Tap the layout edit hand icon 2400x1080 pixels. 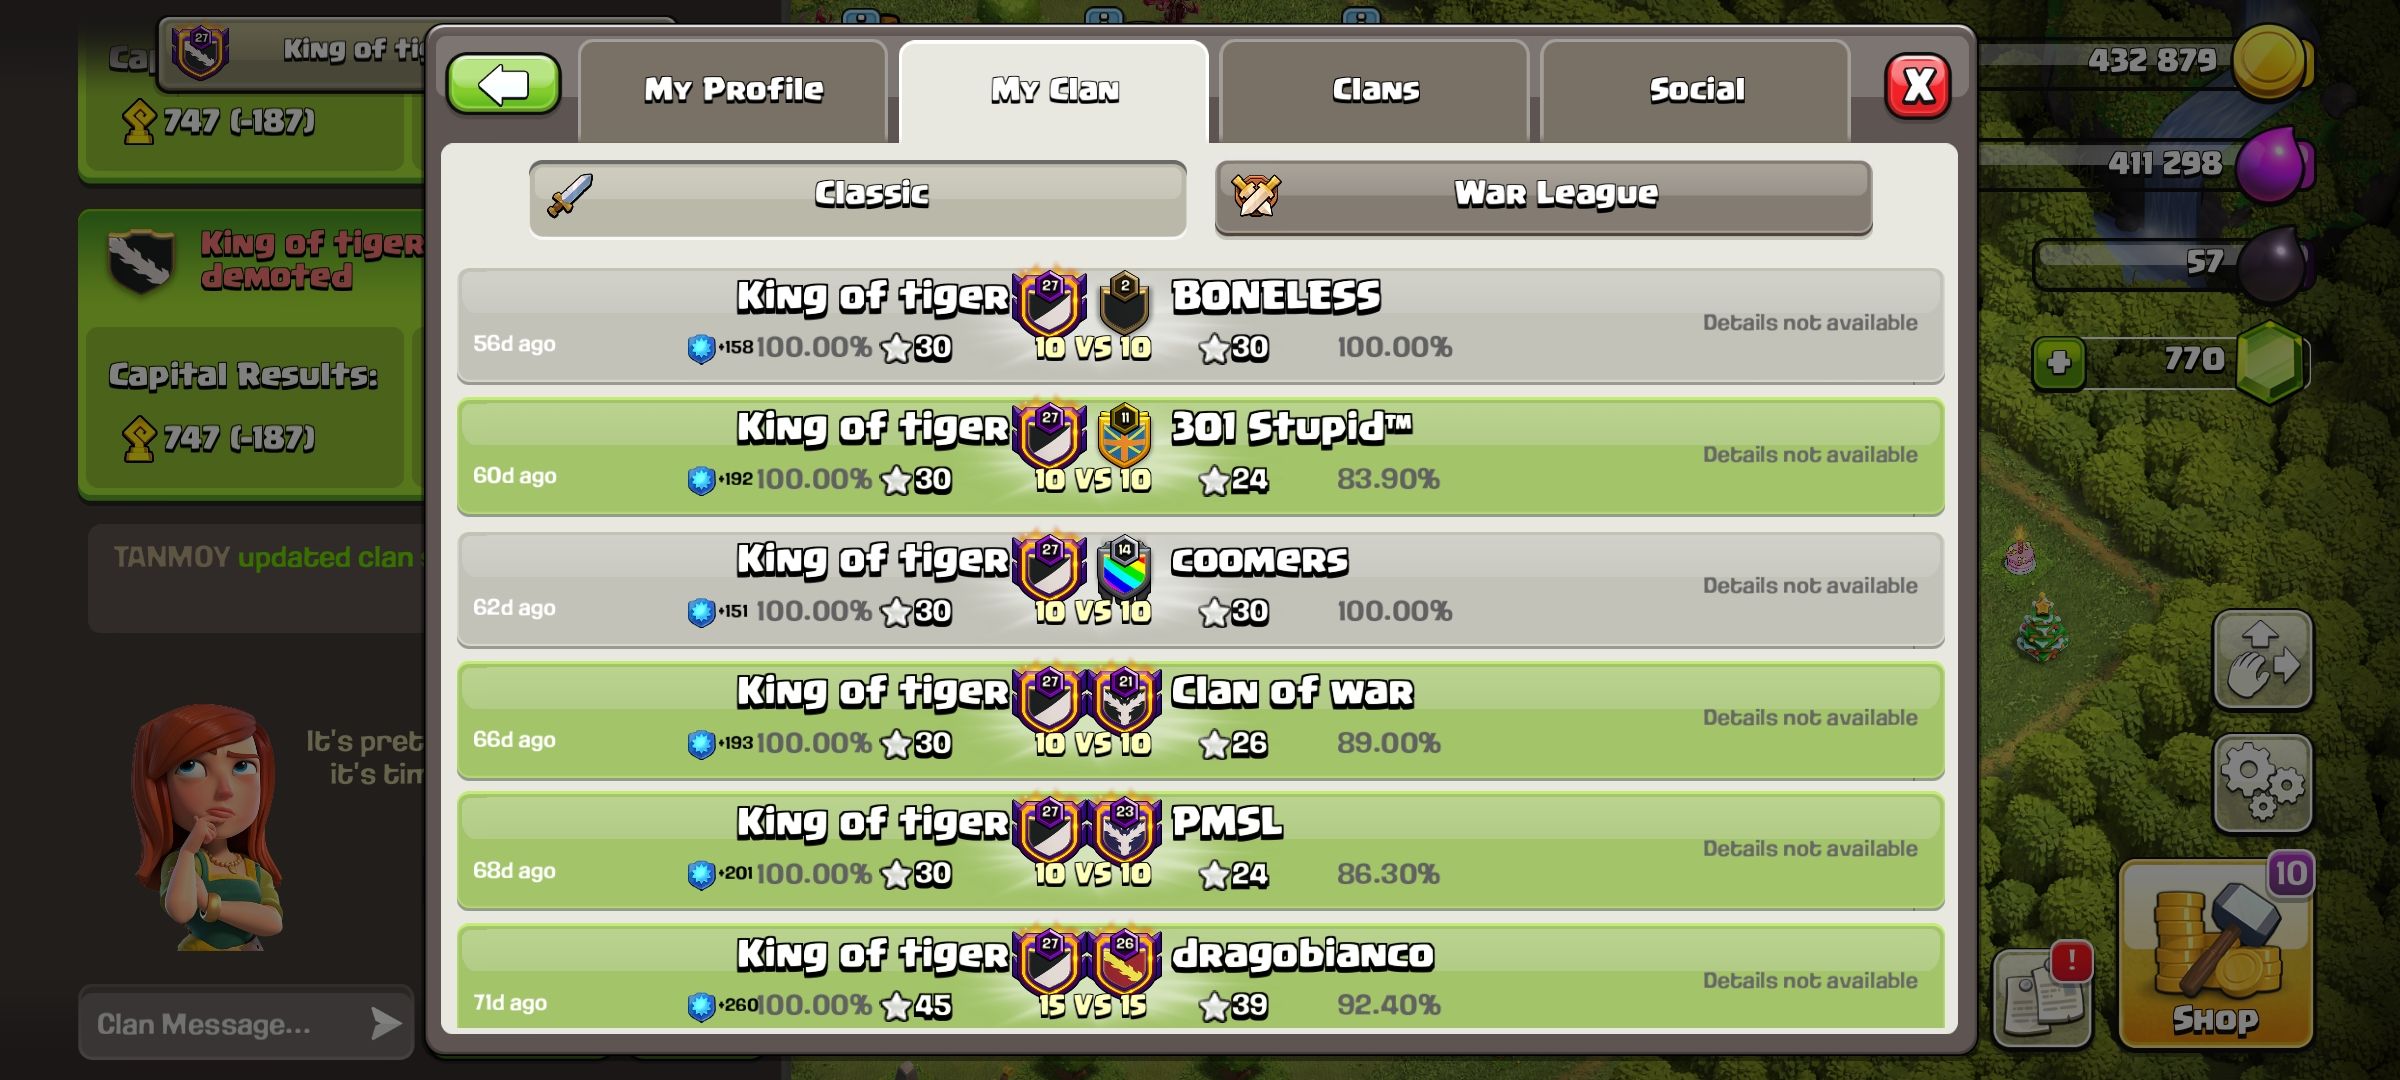pos(2263,660)
